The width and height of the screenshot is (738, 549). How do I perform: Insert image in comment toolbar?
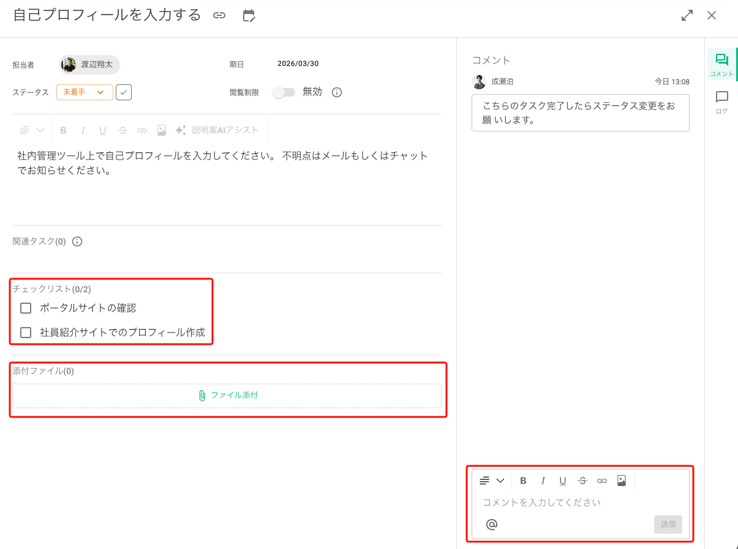(x=621, y=481)
